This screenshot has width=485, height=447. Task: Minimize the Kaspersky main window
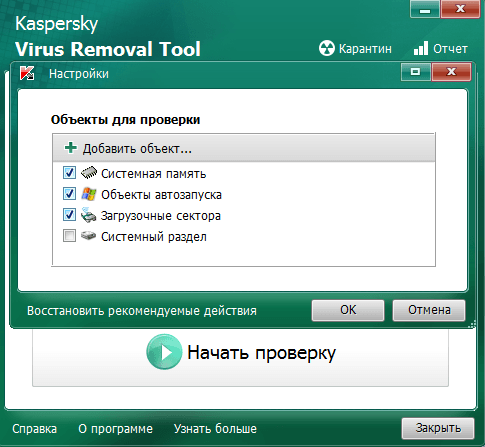pos(425,9)
